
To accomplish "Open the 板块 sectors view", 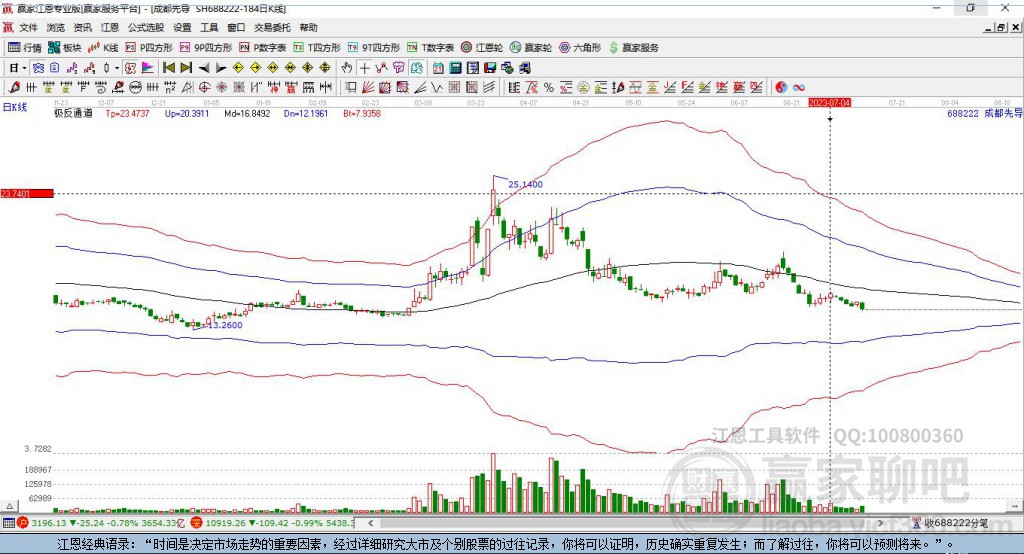I will (64, 48).
